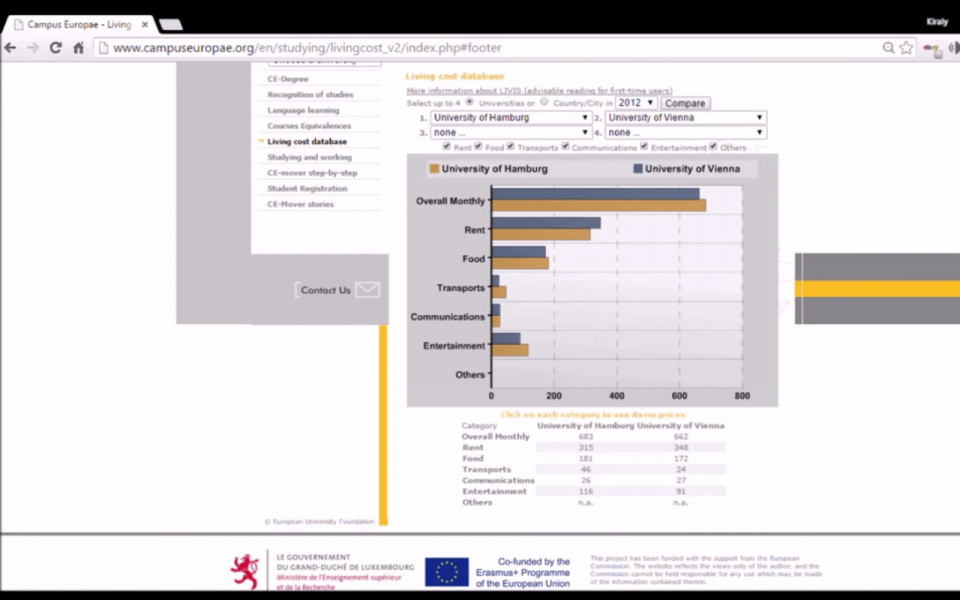Open Contact Us via the envelope icon

coord(367,290)
